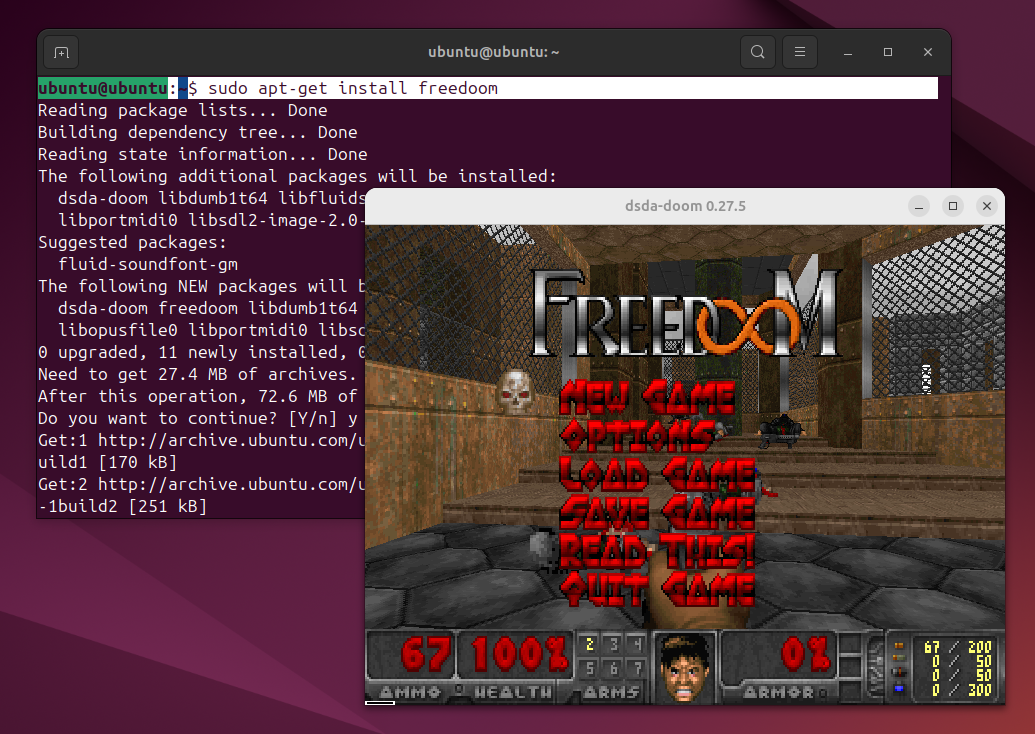Minimize the terminal window
Viewport: 1035px width, 734px height.
(x=848, y=52)
